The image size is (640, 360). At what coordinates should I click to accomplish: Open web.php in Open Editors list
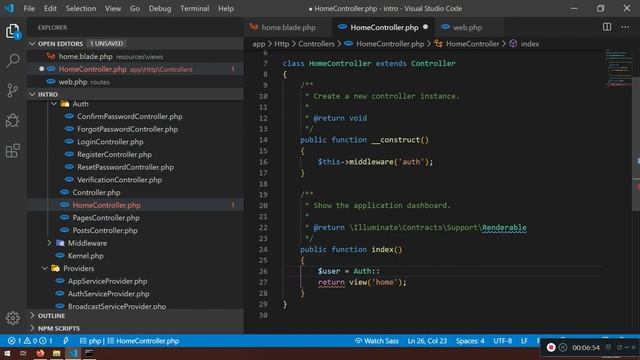[x=136, y=82]
